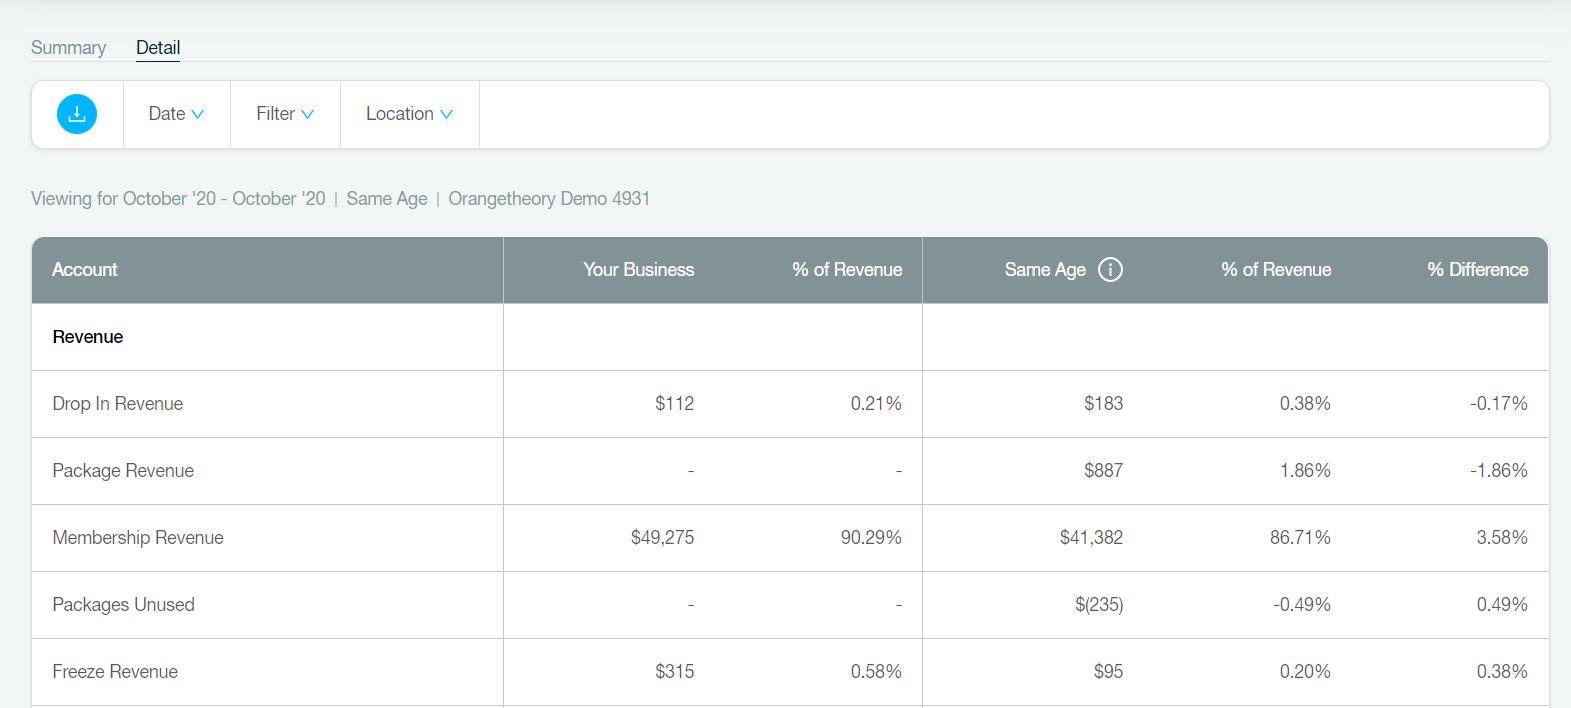Select the Freeze Revenue row label
Image resolution: width=1571 pixels, height=708 pixels.
pos(115,672)
